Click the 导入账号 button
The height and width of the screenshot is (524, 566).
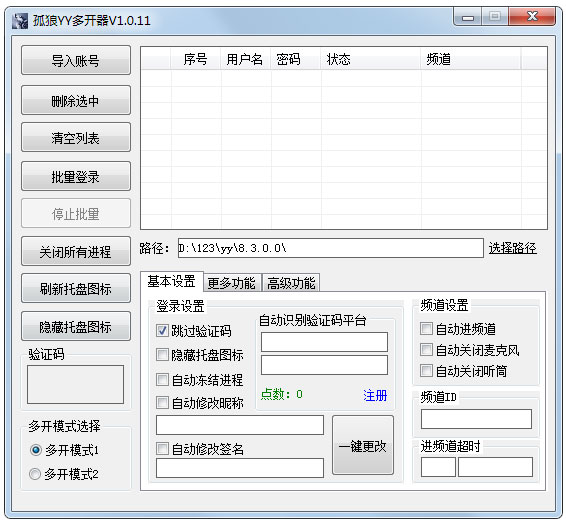pos(76,60)
